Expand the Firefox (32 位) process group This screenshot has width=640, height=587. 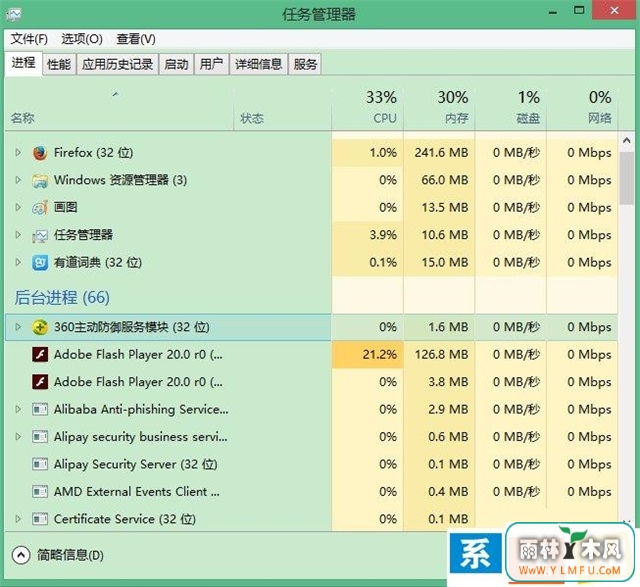(x=18, y=152)
